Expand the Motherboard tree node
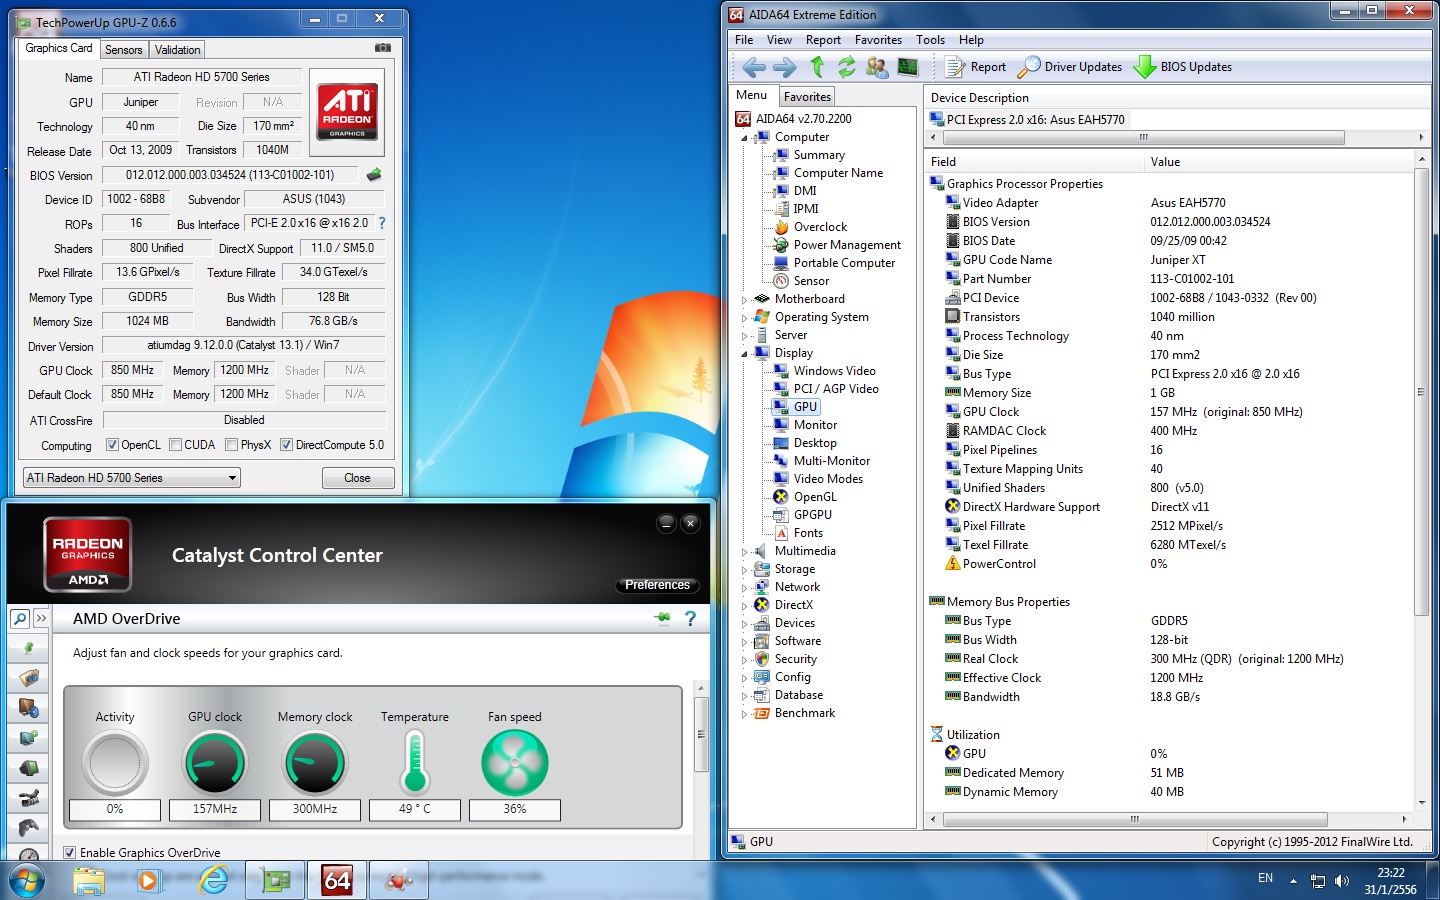The width and height of the screenshot is (1440, 900). [744, 299]
